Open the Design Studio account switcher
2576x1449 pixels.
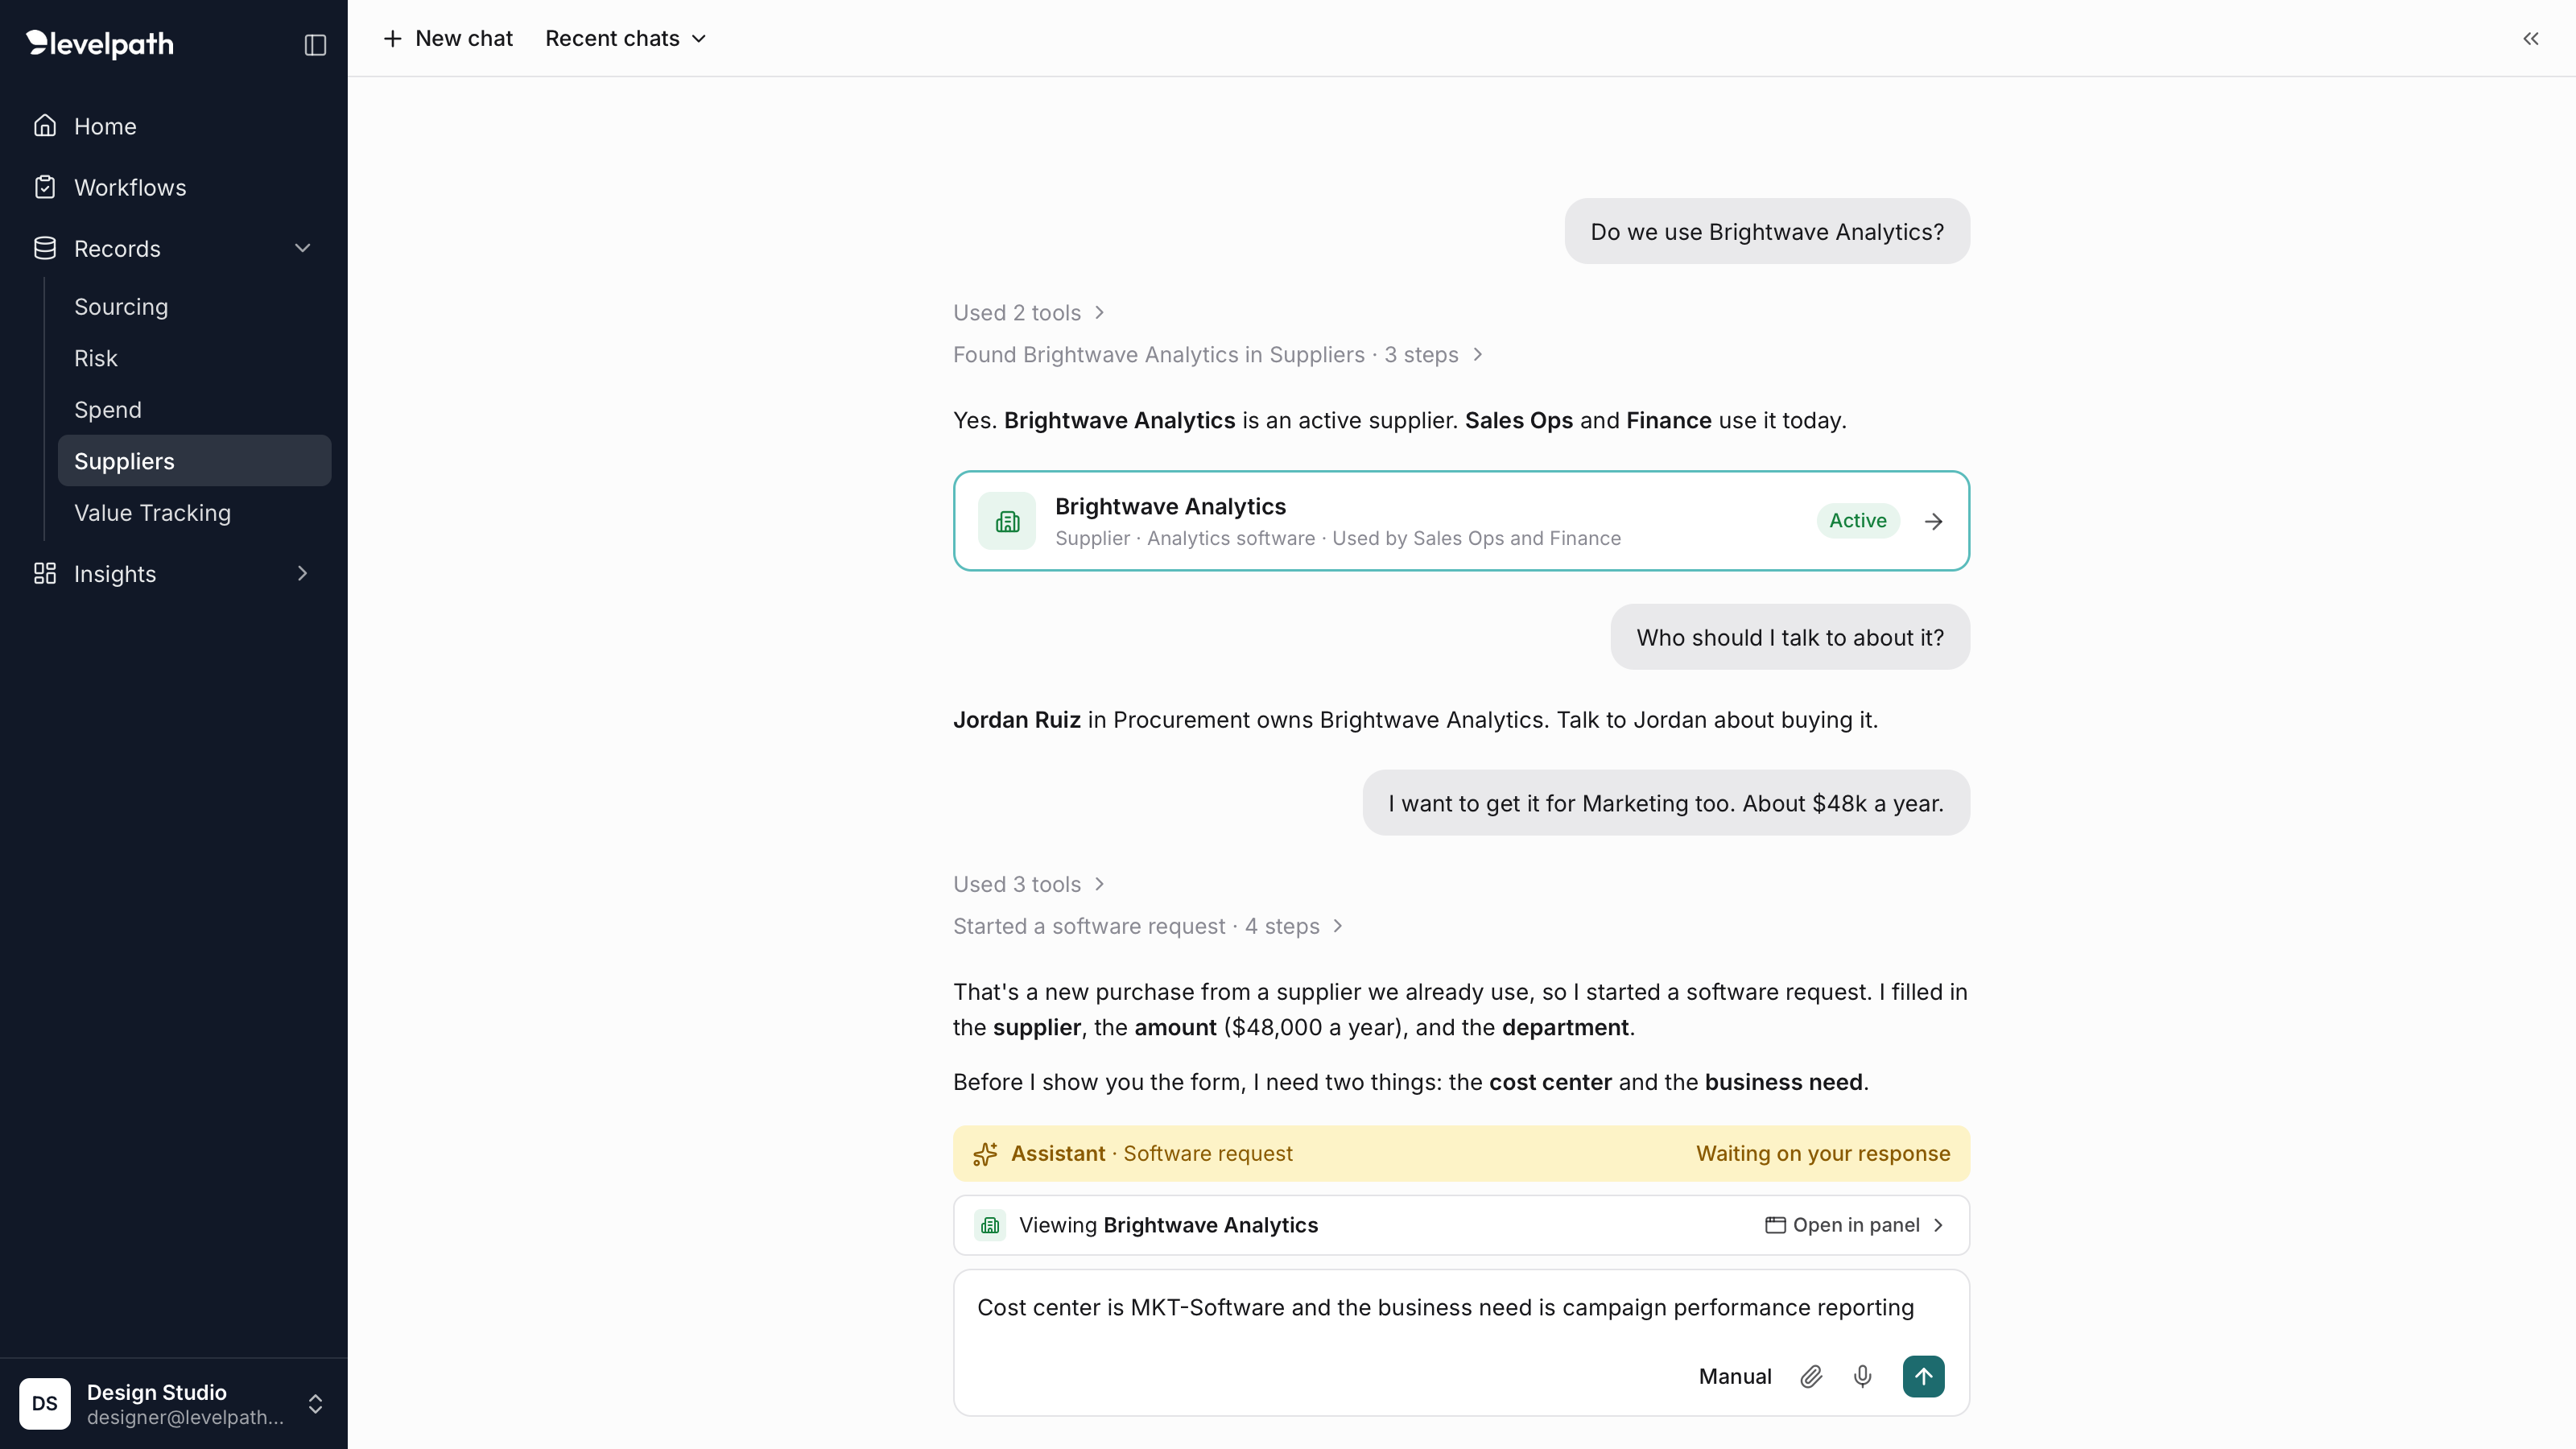pyautogui.click(x=174, y=1403)
